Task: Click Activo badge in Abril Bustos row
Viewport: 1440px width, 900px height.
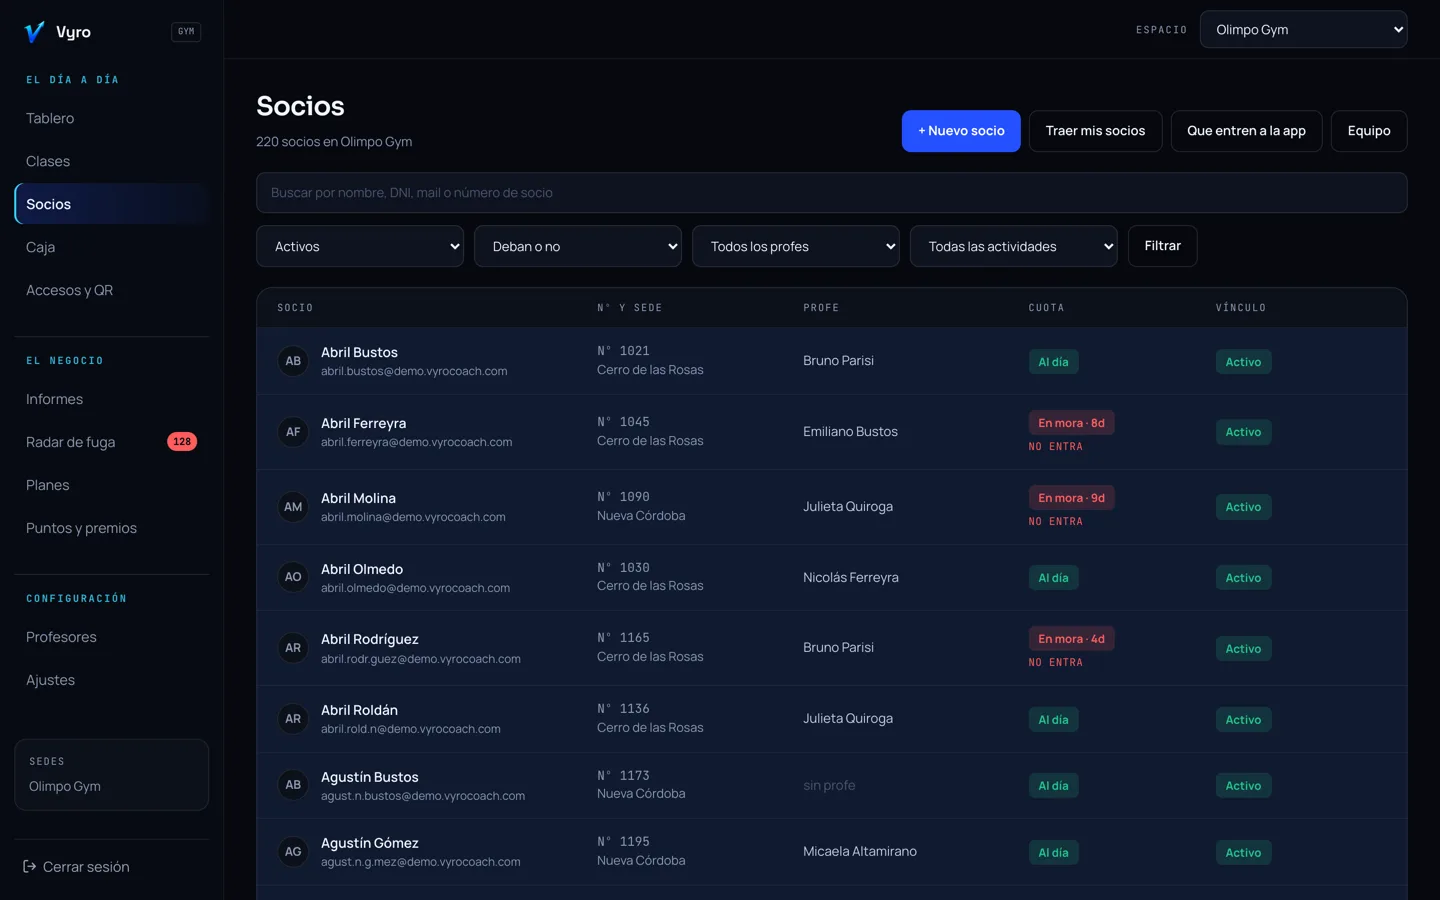Action: (1243, 362)
